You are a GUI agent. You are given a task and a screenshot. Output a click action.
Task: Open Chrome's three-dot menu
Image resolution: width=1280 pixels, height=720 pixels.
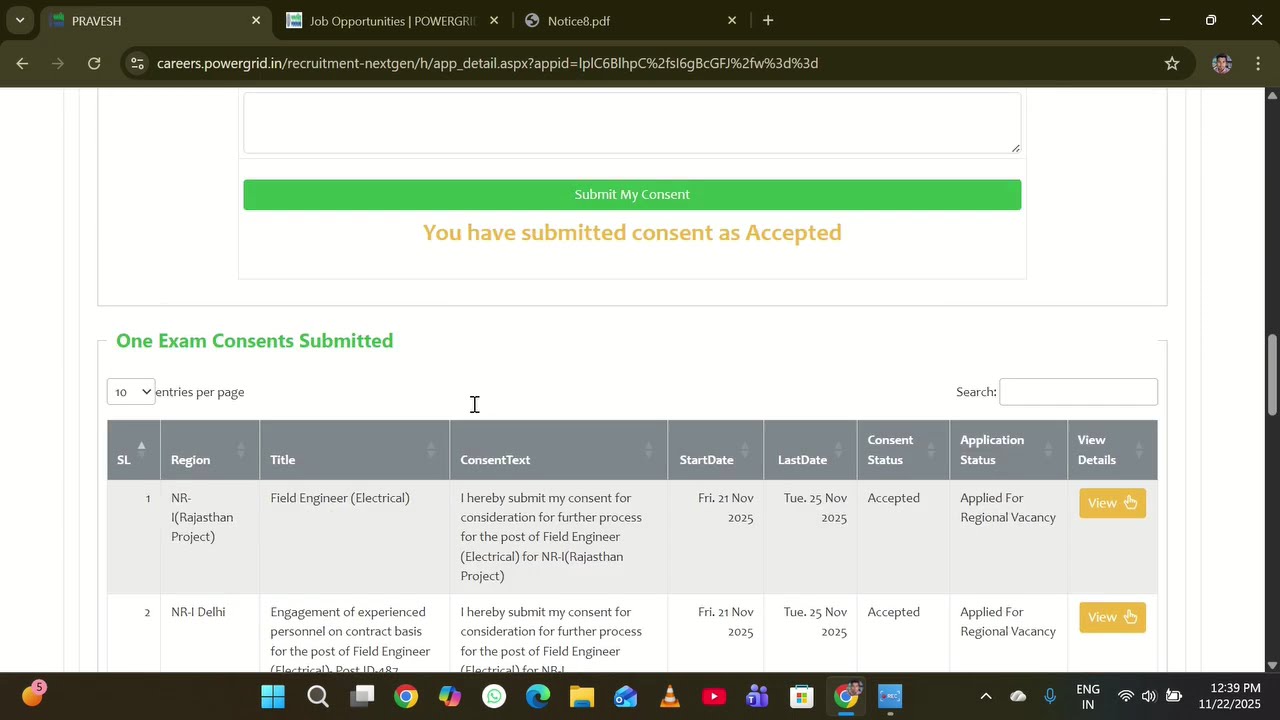coord(1257,63)
